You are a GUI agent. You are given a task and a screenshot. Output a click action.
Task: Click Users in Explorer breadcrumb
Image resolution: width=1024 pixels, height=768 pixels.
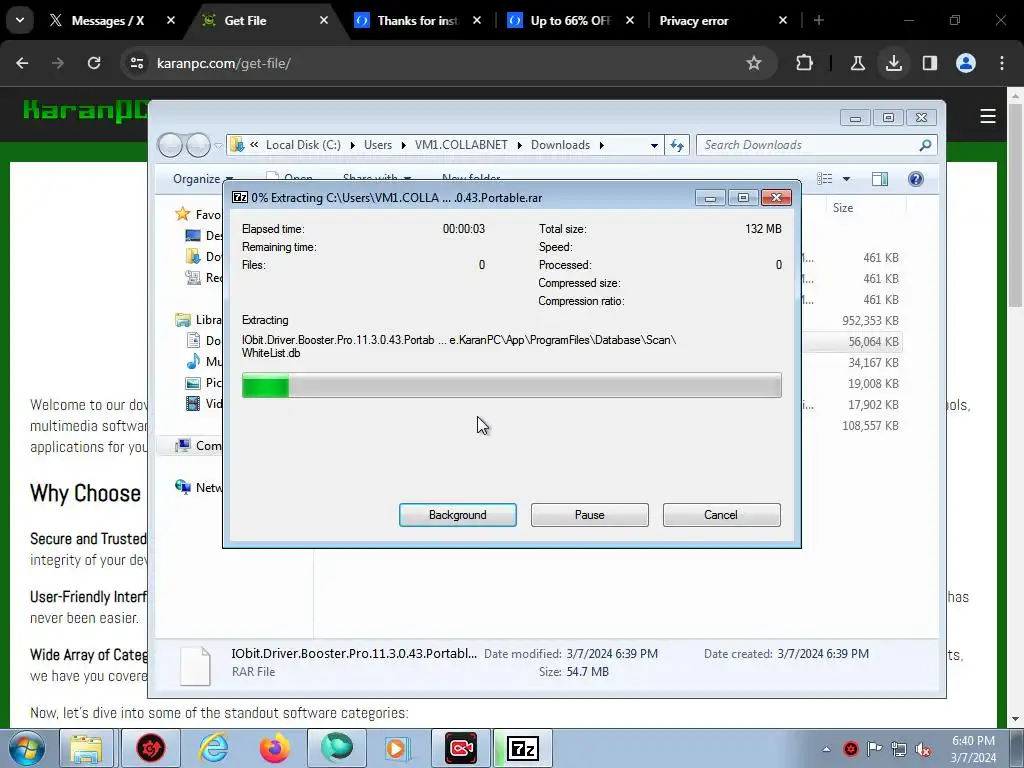coord(377,145)
